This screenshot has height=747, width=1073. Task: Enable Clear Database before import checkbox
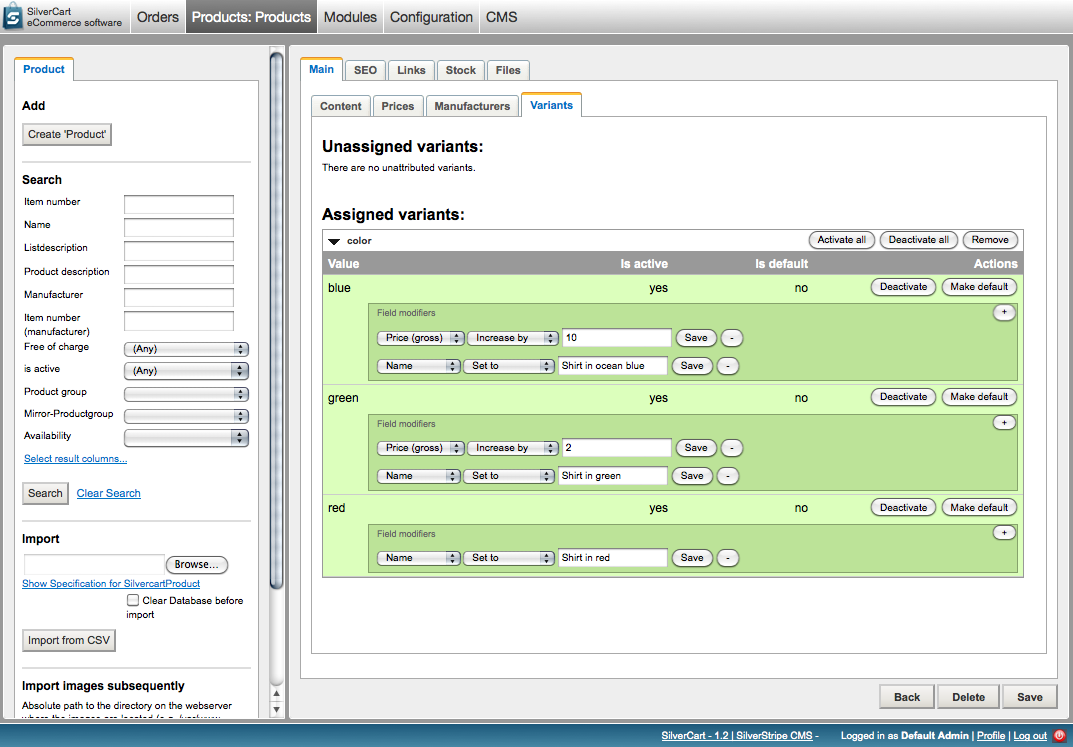tap(133, 601)
